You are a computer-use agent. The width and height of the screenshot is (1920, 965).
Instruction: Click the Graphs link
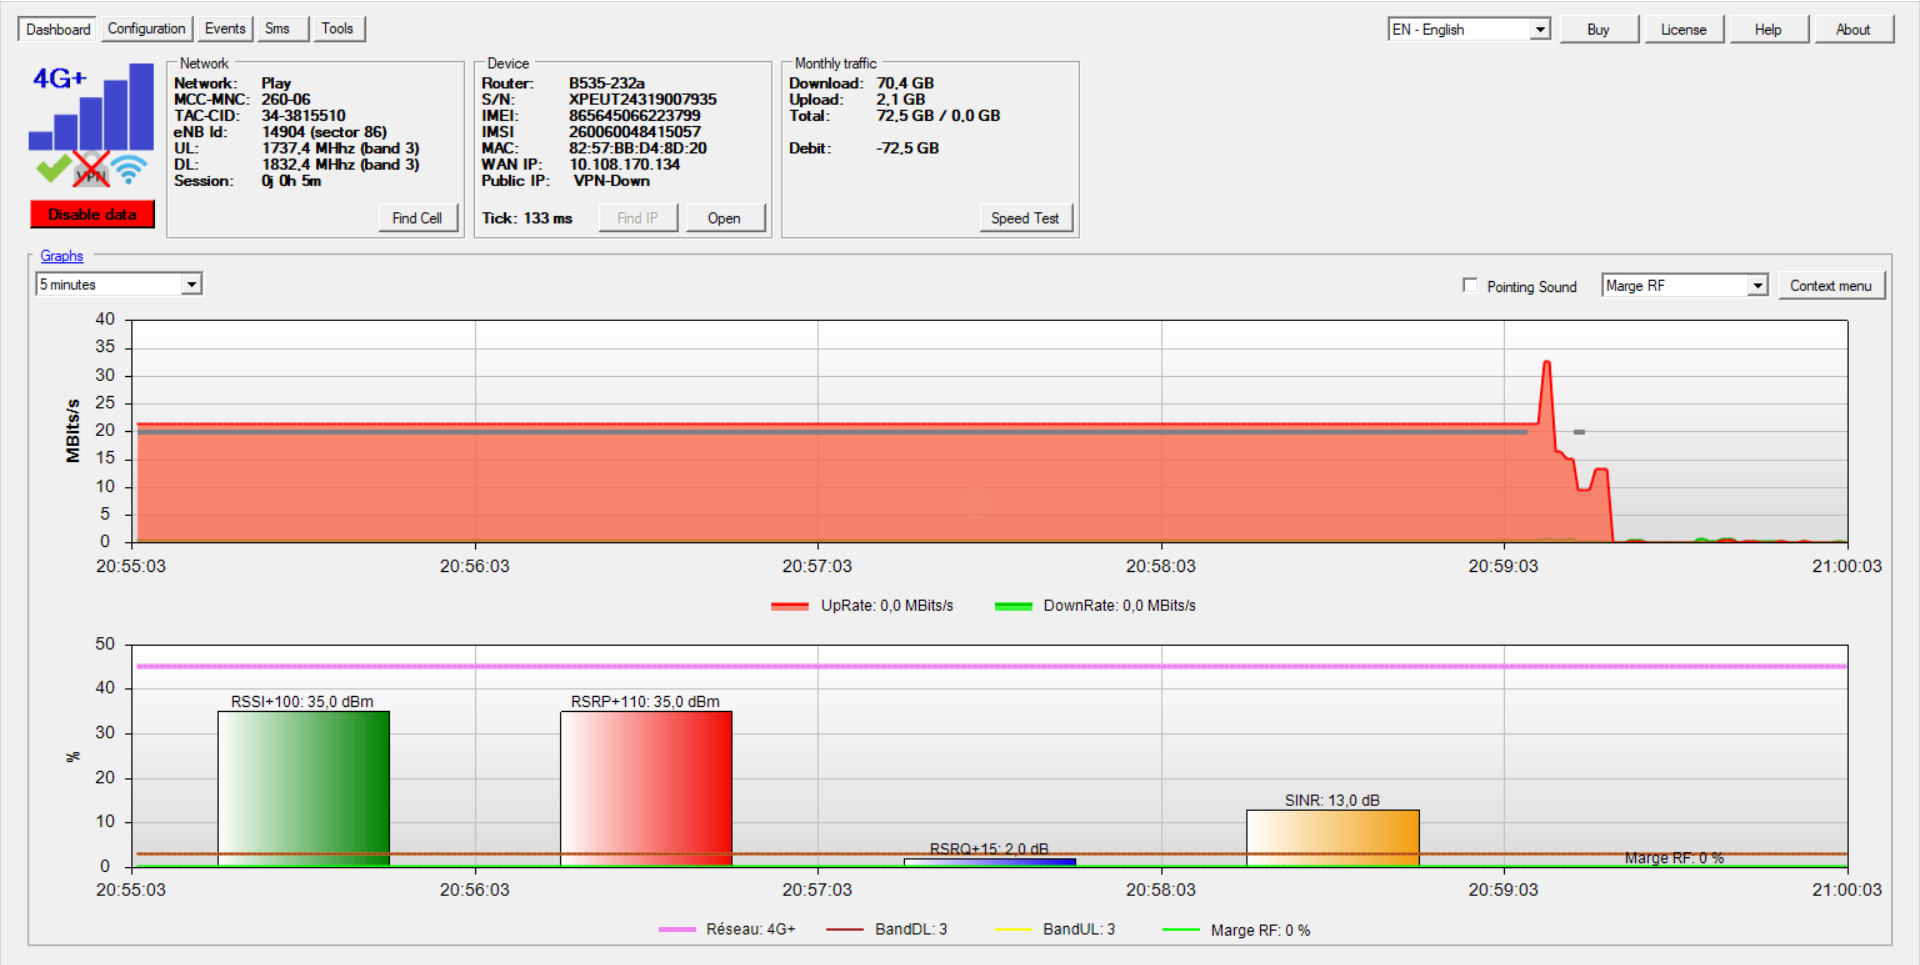pyautogui.click(x=62, y=256)
